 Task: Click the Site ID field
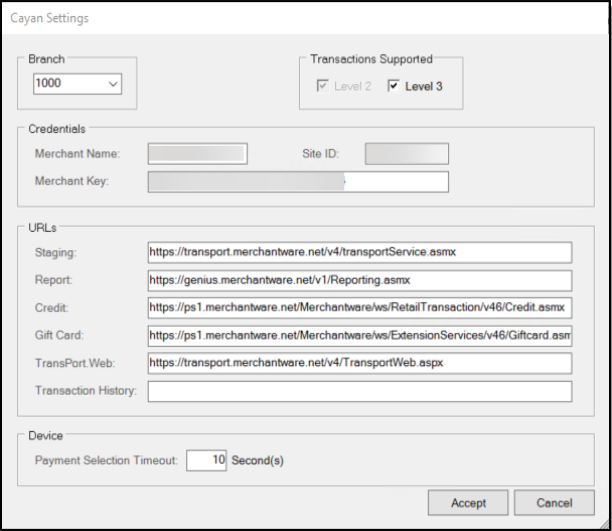pyautogui.click(x=406, y=153)
